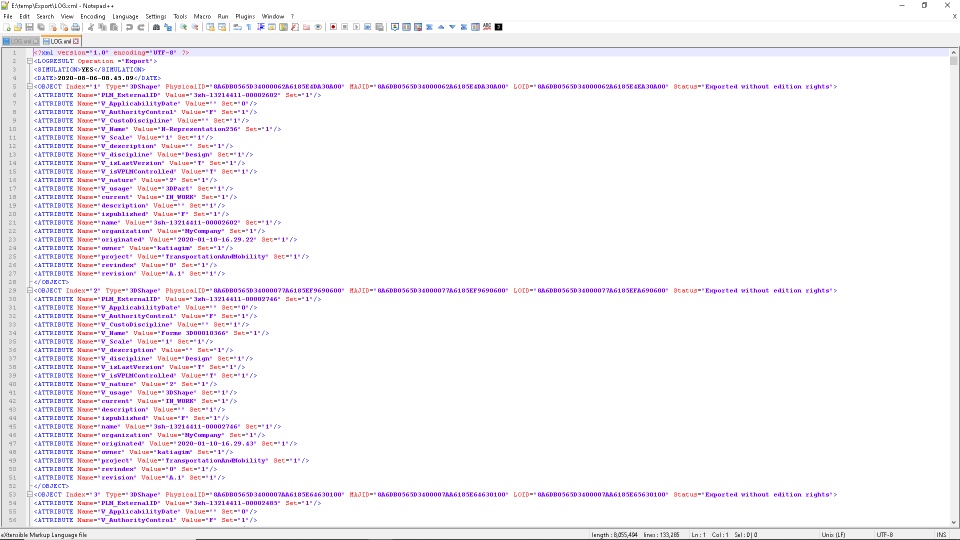Save the current file via toolbar
The width and height of the screenshot is (960, 540).
[x=29, y=27]
